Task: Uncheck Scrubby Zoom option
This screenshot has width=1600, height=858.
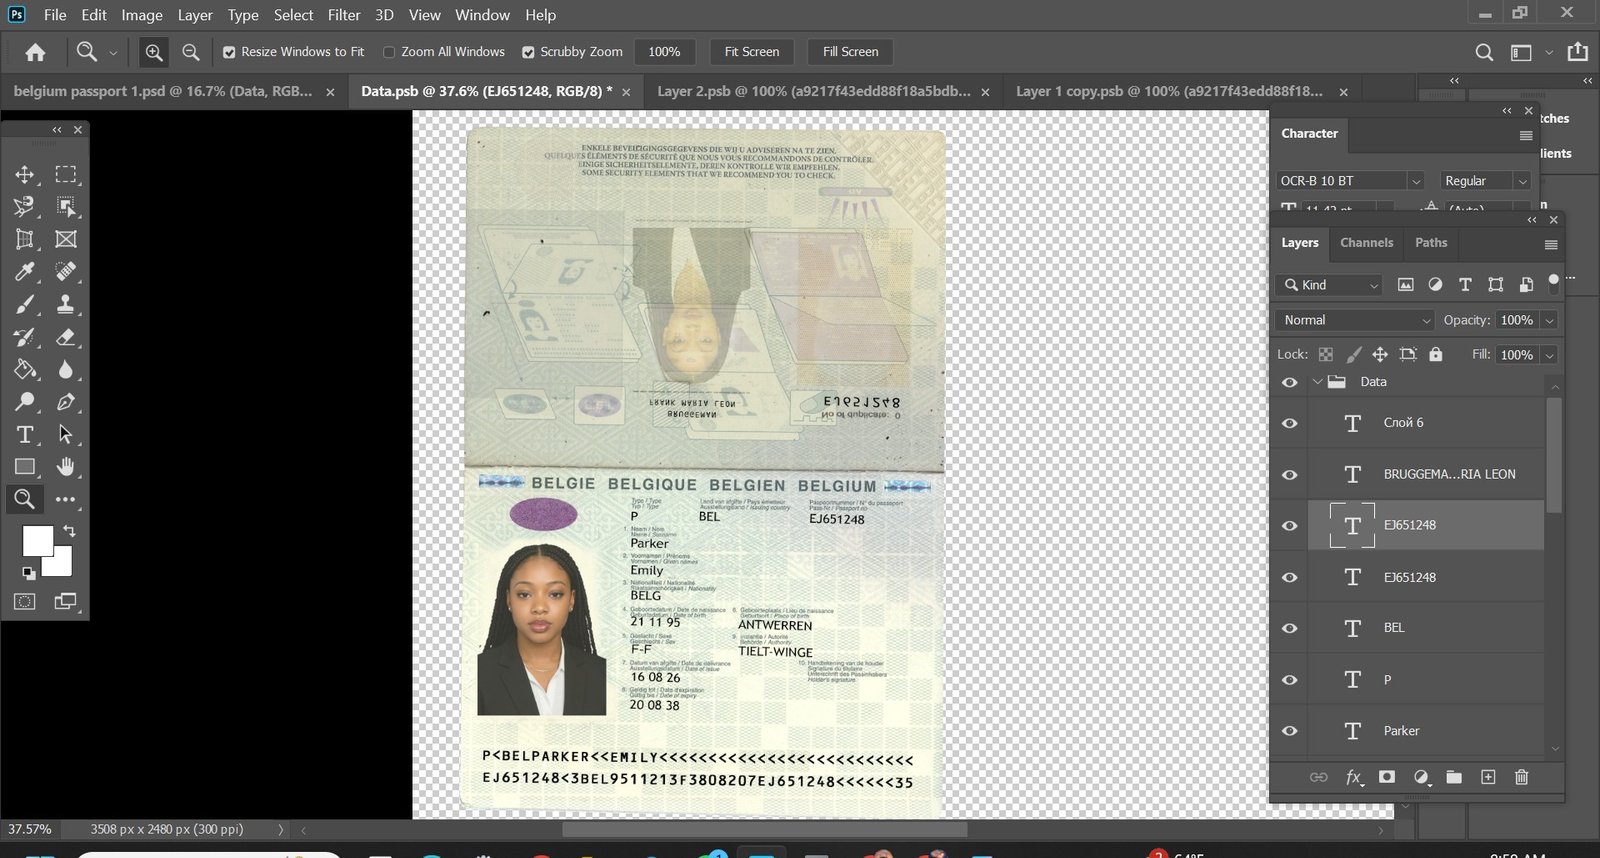Action: tap(529, 52)
